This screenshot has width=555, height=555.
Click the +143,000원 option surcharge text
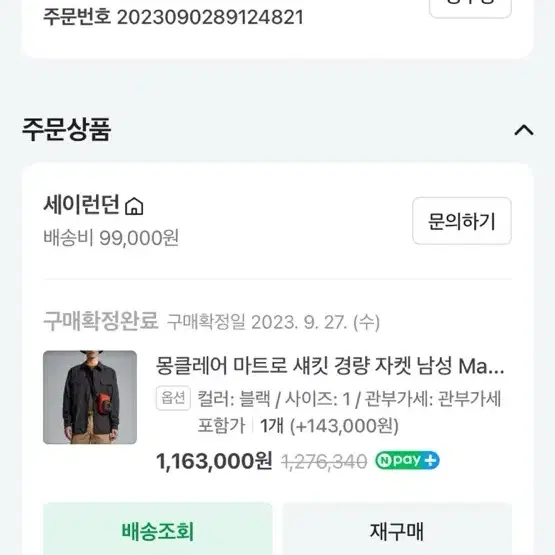pos(344,426)
